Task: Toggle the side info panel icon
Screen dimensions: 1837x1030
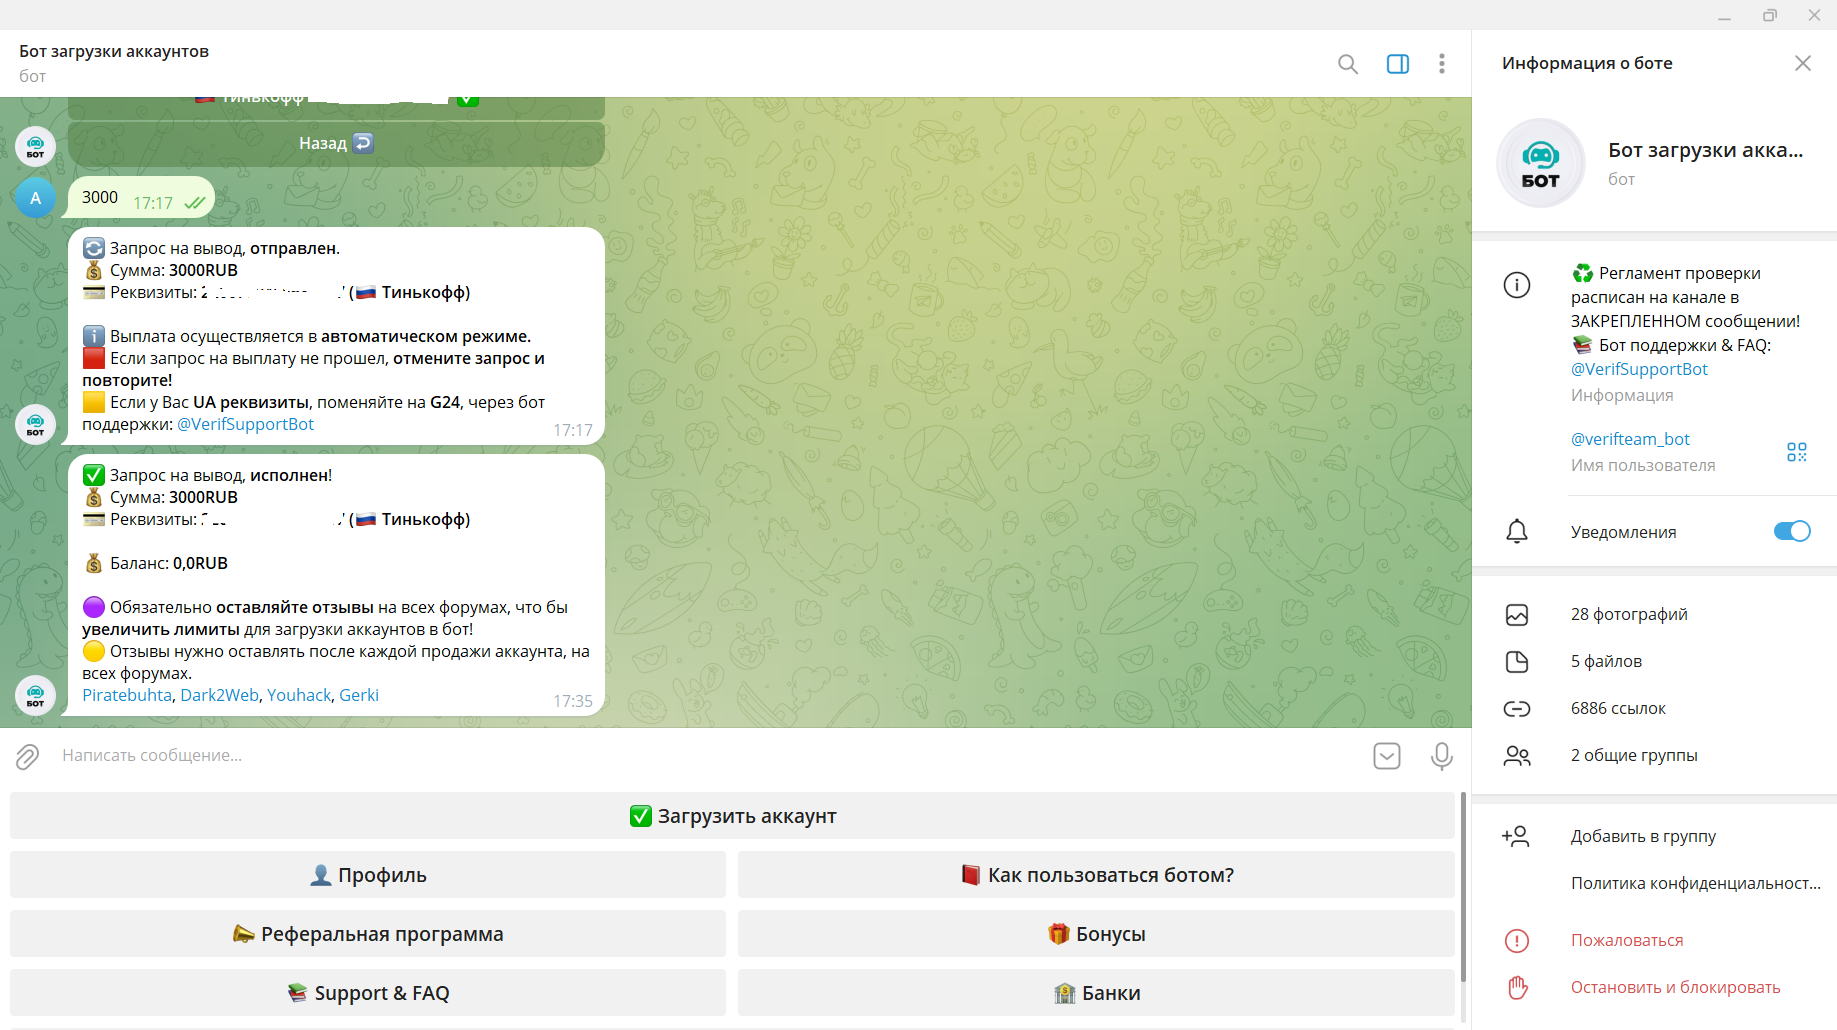Action: click(1397, 64)
